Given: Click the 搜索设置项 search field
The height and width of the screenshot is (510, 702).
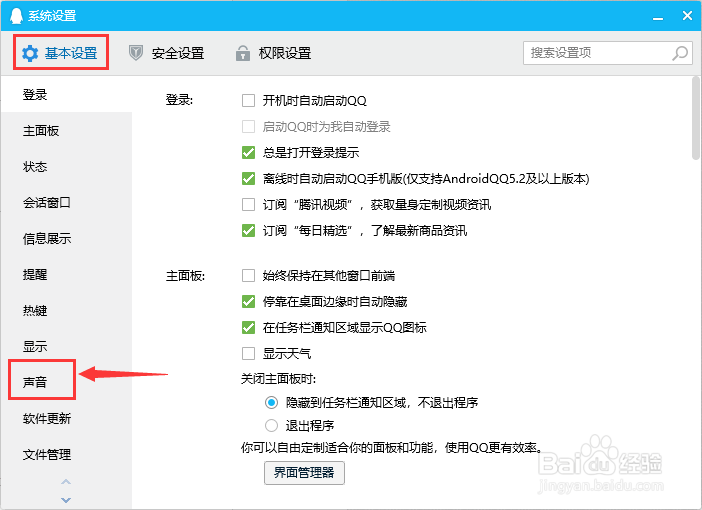Looking at the screenshot, I should tap(608, 53).
